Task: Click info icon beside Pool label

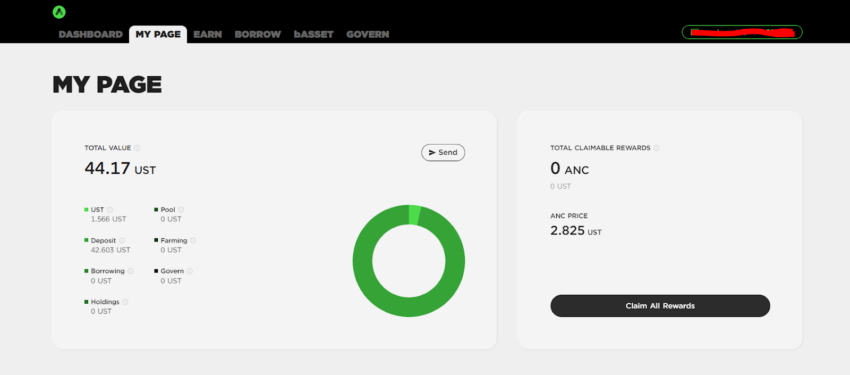Action: coord(181,210)
